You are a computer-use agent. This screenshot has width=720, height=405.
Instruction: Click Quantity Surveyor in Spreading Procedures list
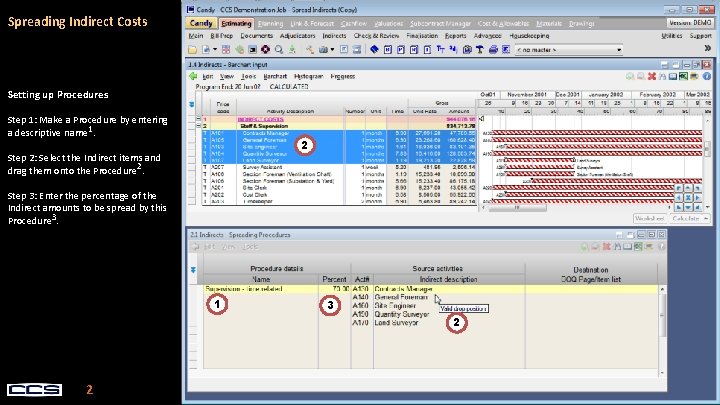pos(402,315)
